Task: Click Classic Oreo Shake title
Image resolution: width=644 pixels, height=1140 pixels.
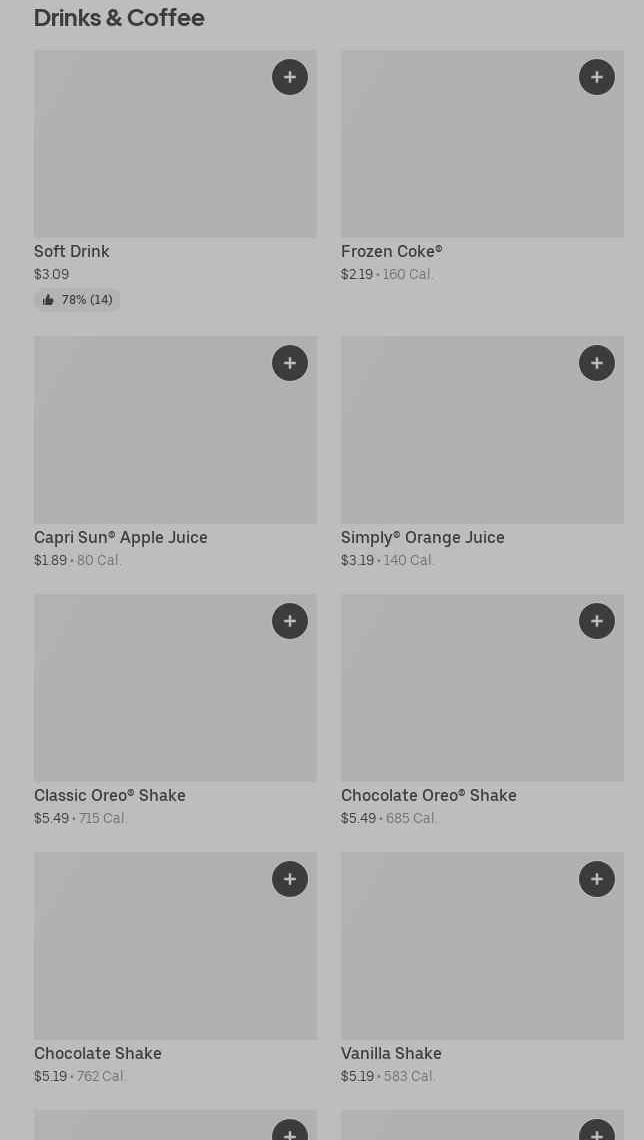Action: click(x=110, y=795)
